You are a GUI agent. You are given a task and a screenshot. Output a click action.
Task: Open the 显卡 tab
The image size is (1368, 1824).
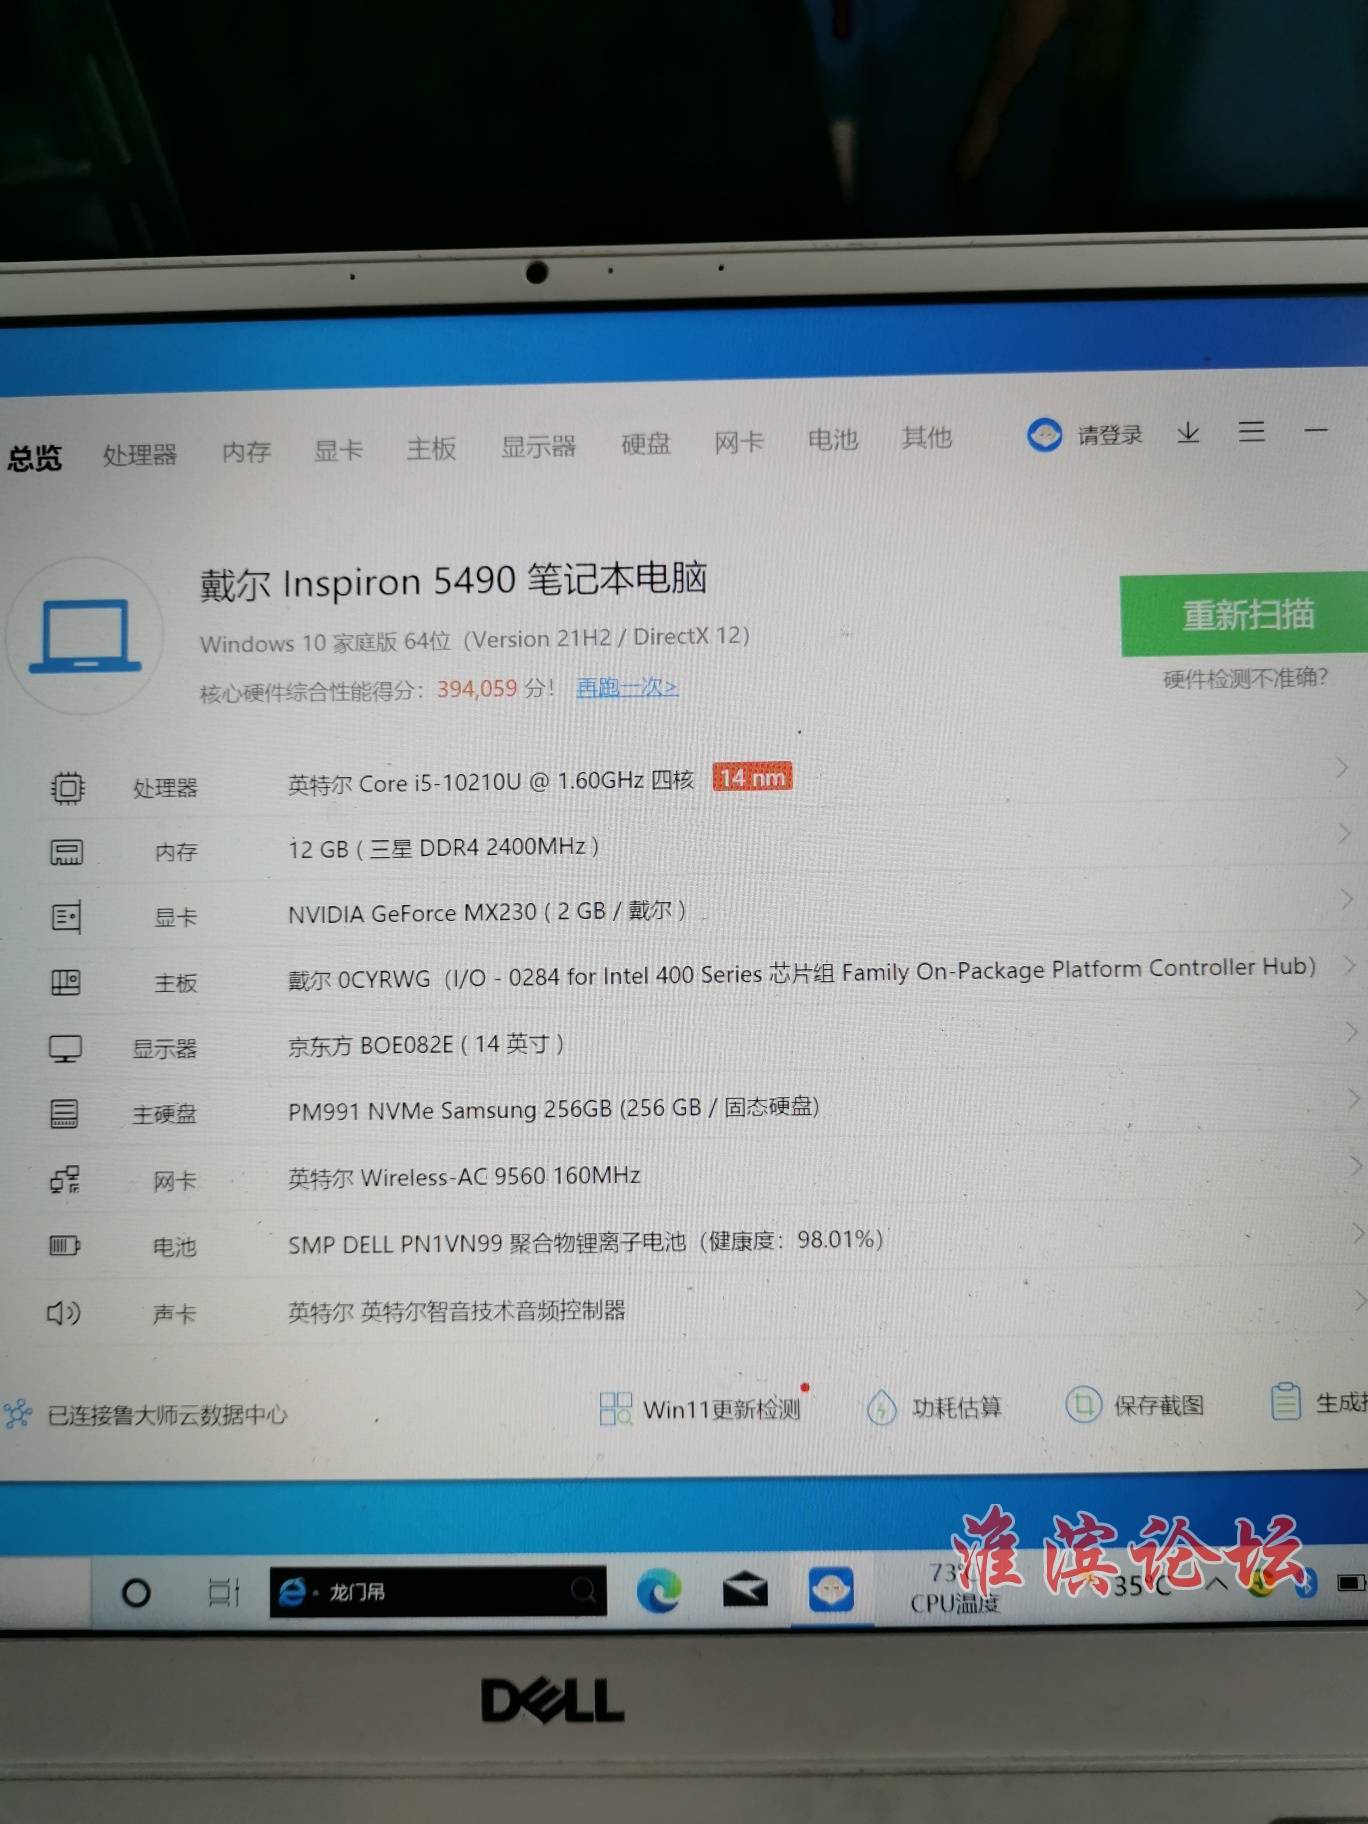(x=338, y=450)
